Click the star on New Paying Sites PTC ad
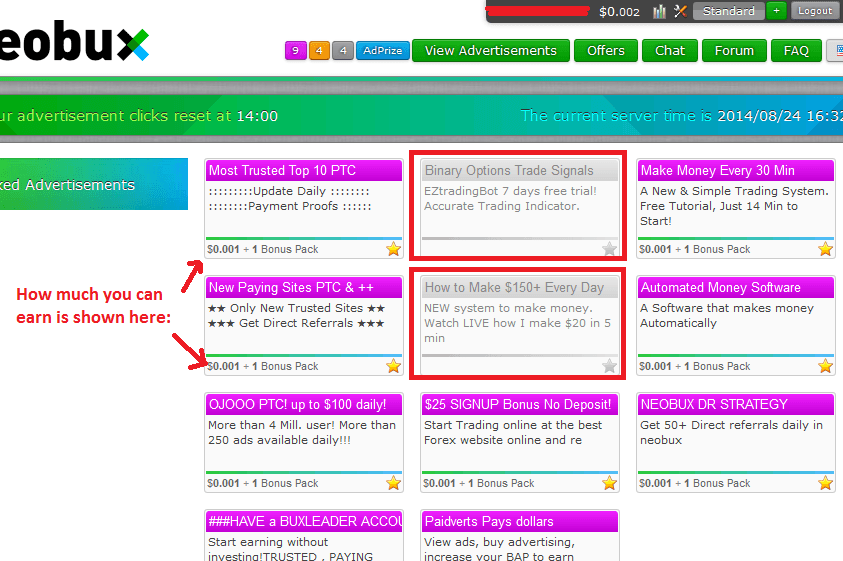 click(394, 366)
